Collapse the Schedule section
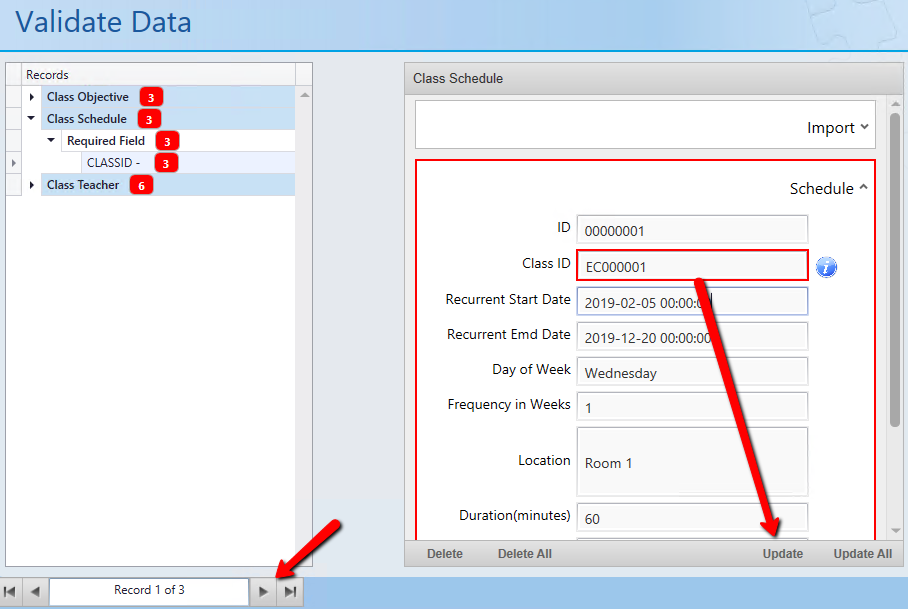The width and height of the screenshot is (908, 609). coord(829,189)
